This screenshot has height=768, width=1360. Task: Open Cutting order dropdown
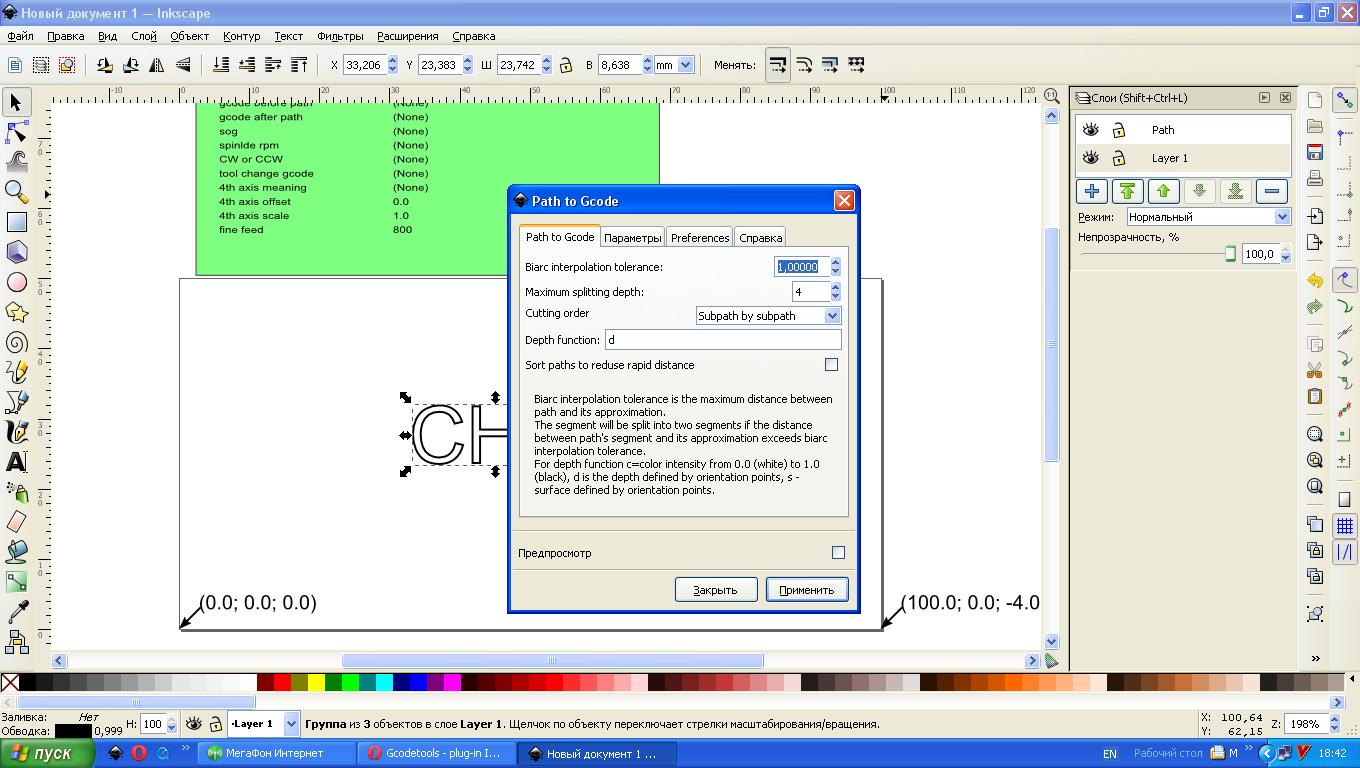click(768, 315)
